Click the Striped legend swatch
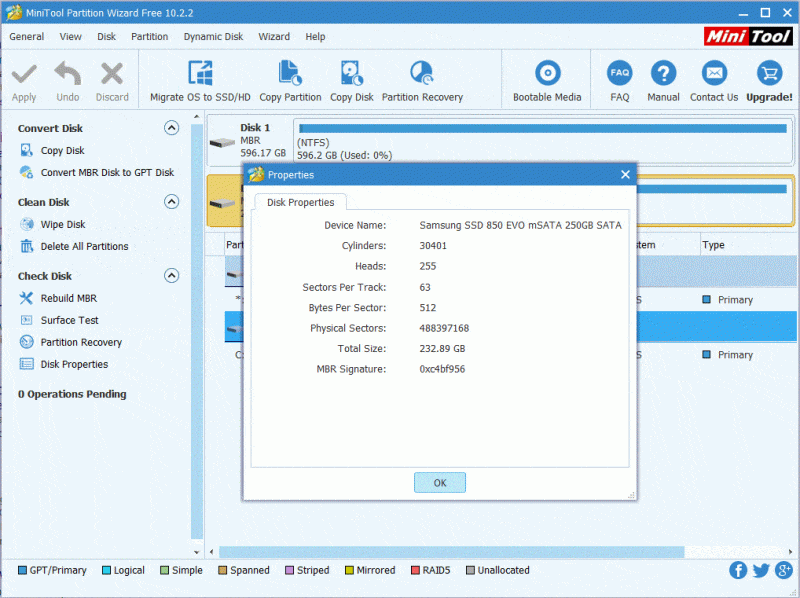Image resolution: width=800 pixels, height=598 pixels. [x=289, y=570]
